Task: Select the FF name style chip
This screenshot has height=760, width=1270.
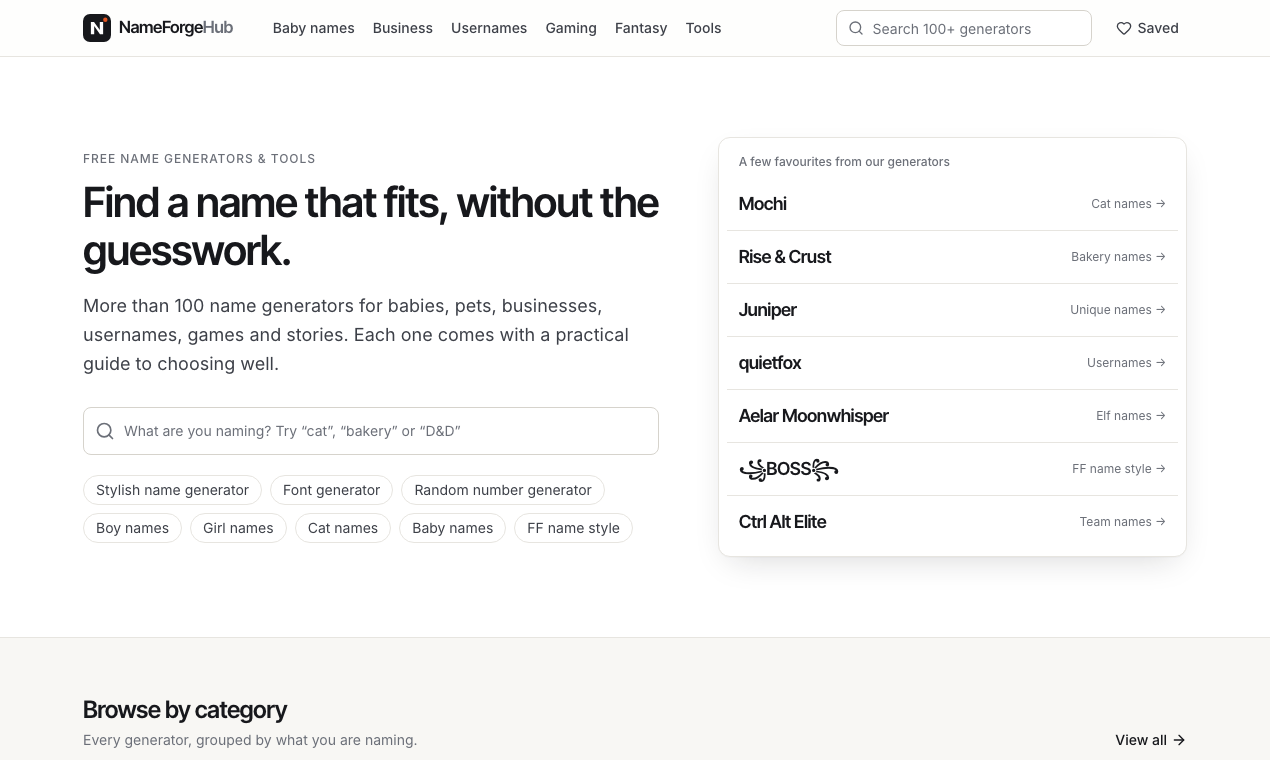Action: [x=573, y=528]
